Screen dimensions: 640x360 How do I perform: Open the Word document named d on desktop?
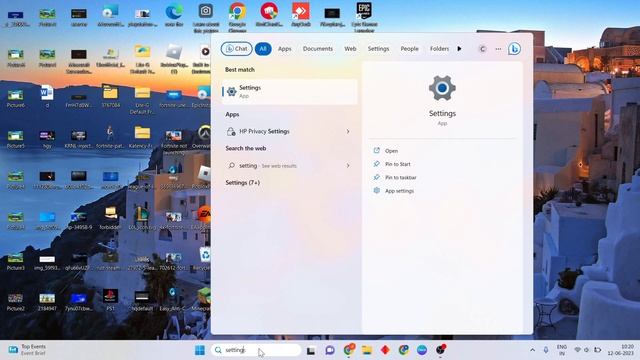(47, 96)
